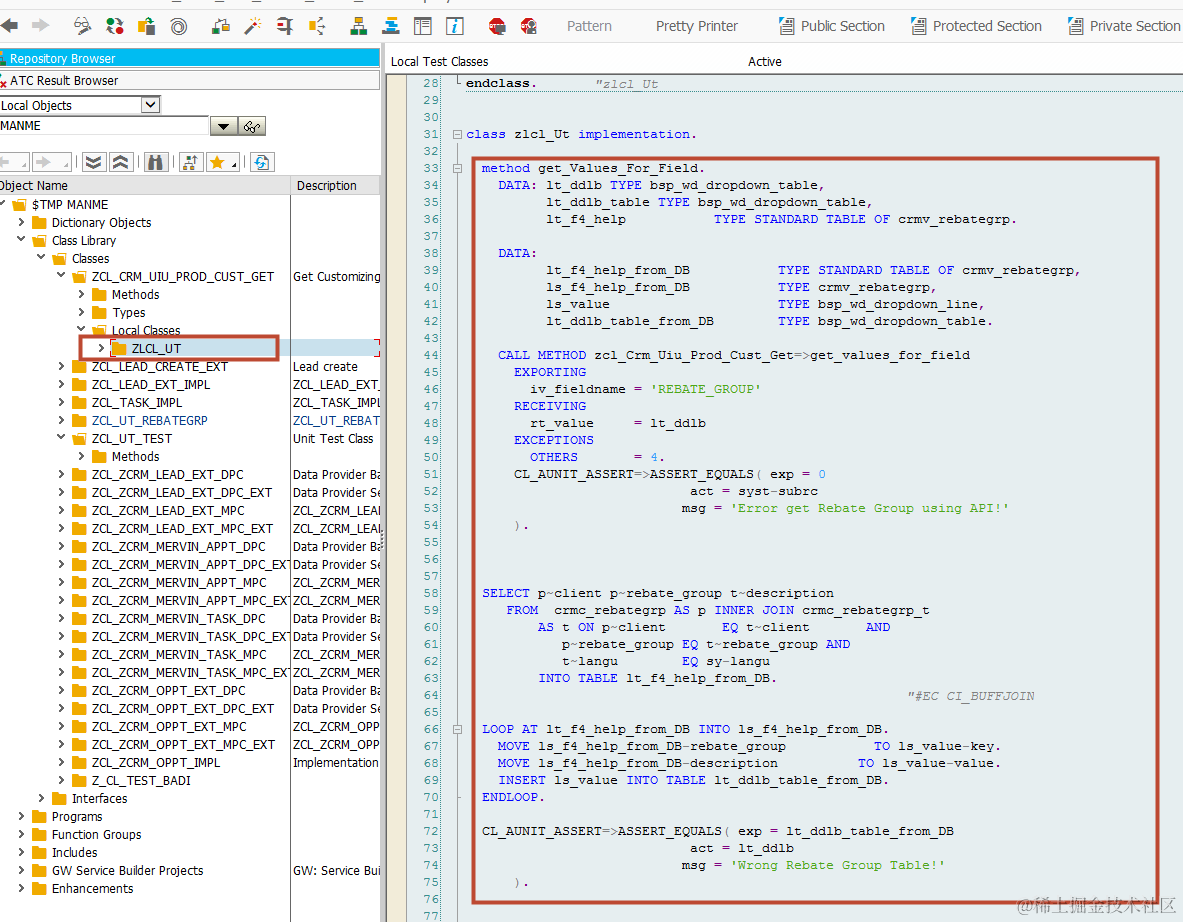1183x922 pixels.
Task: Click the grey forward arrow in top toolbar
Action: [x=40, y=26]
